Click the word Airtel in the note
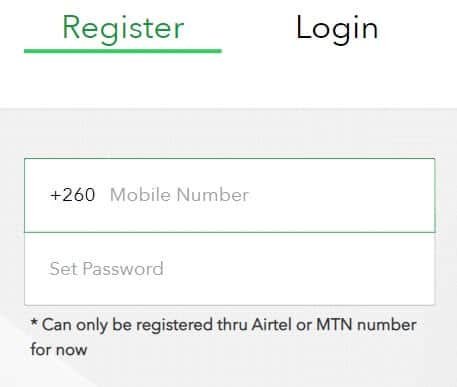Image resolution: width=457 pixels, height=387 pixels. click(272, 325)
